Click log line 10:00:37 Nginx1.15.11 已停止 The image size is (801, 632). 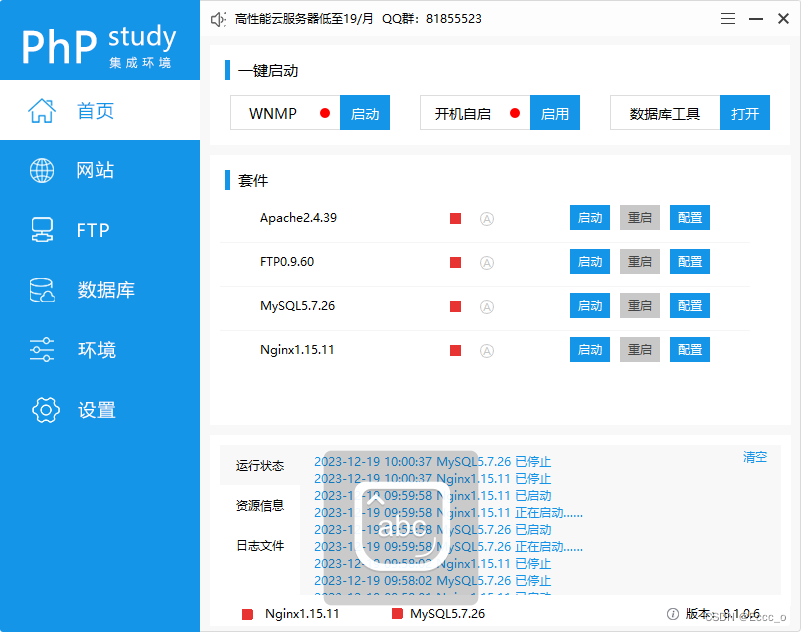click(433, 479)
